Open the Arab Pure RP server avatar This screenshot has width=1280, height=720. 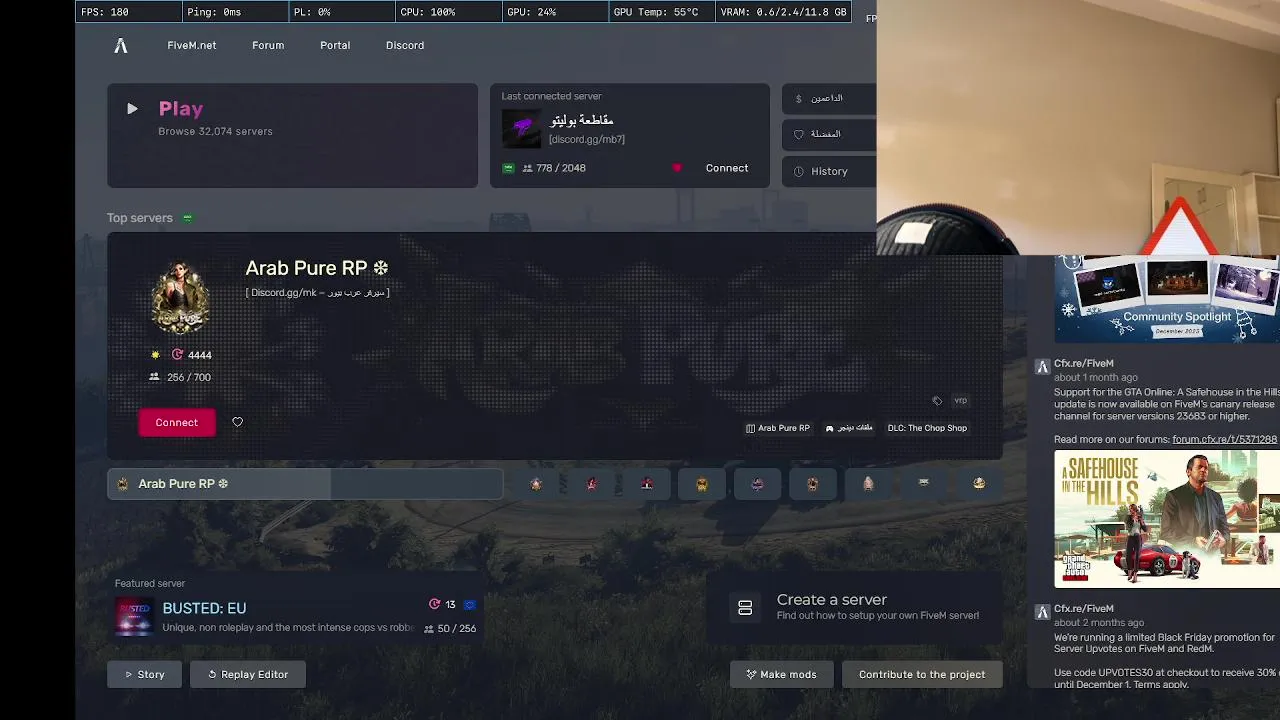point(180,297)
